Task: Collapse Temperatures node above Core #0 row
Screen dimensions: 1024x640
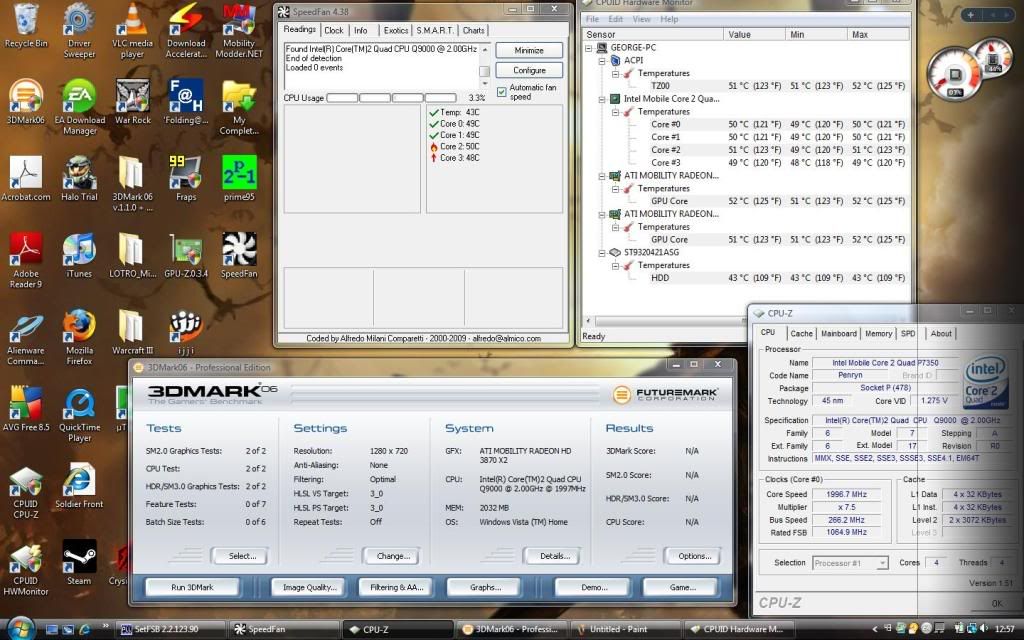Action: coord(615,112)
